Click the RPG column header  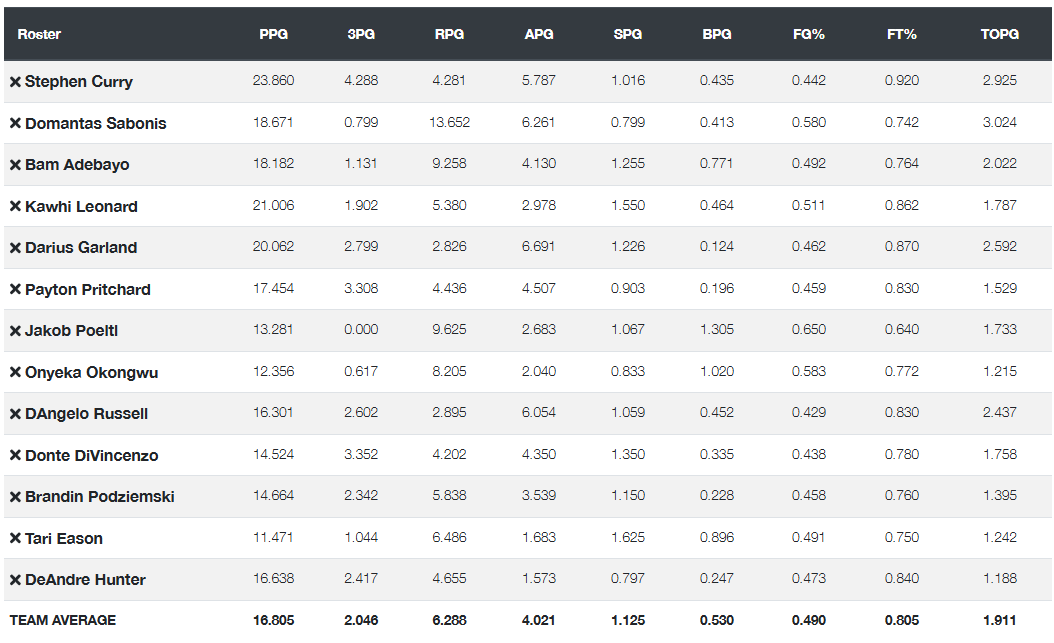tap(449, 34)
